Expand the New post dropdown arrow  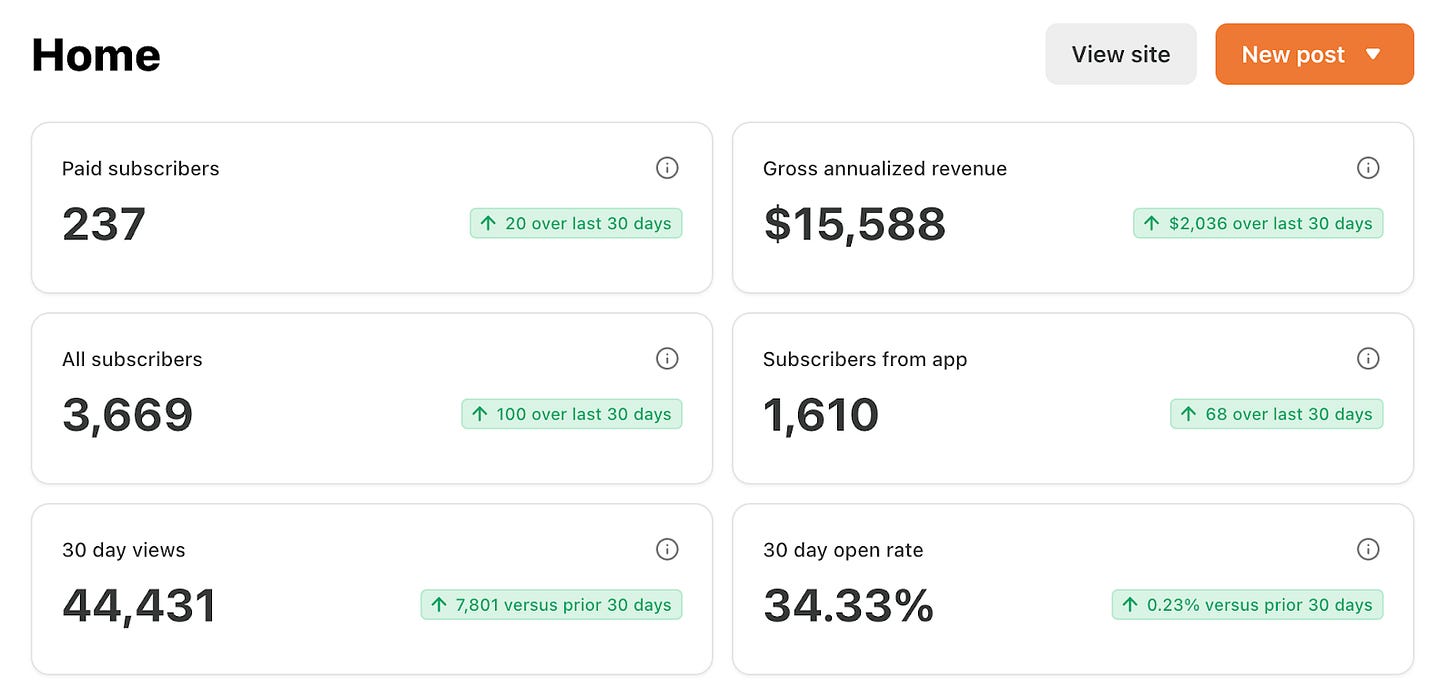1373,54
